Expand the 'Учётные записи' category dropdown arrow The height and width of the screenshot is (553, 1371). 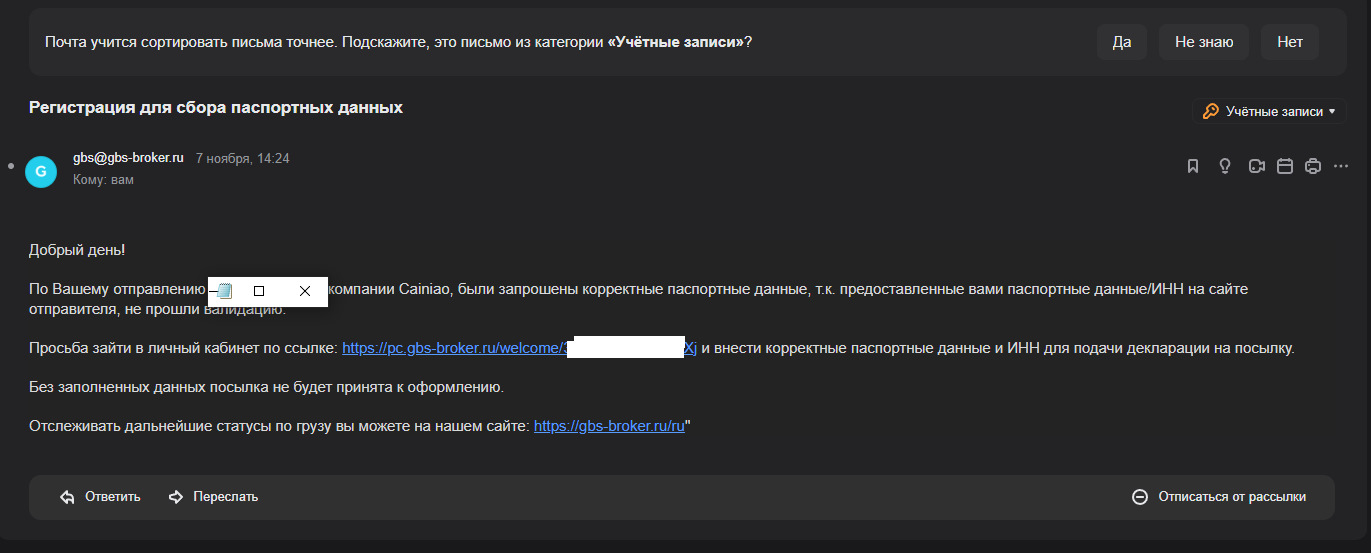(1332, 112)
